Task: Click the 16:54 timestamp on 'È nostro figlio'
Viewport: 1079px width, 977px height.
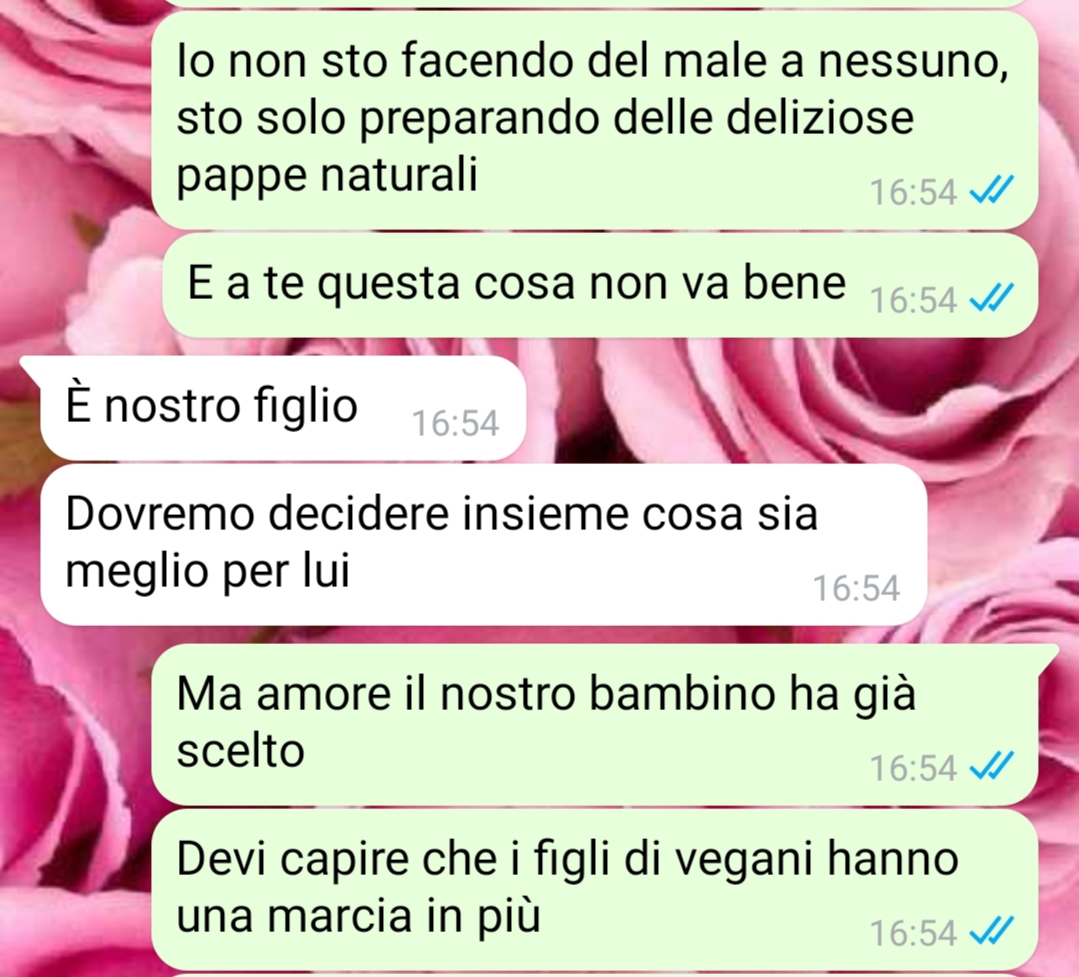Action: pyautogui.click(x=455, y=423)
